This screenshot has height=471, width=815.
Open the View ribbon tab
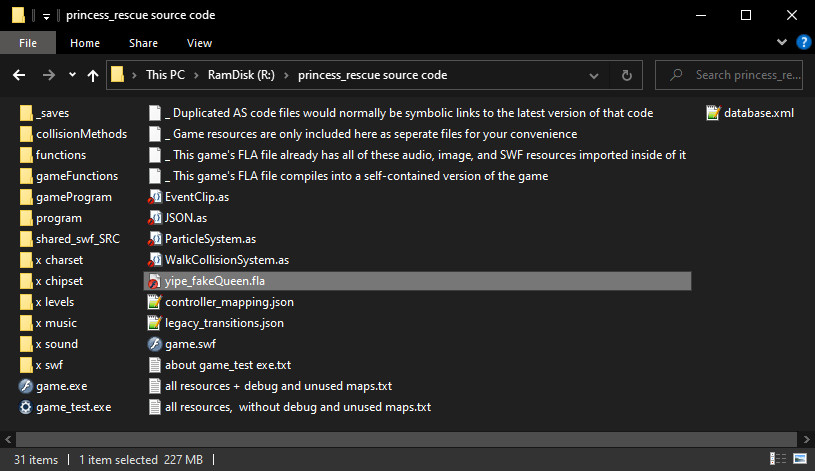click(199, 43)
